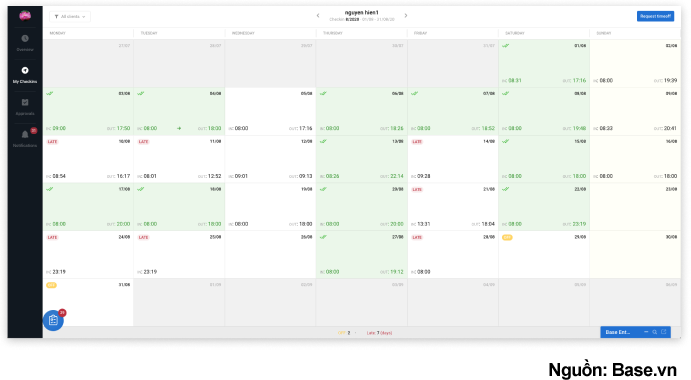Click the 02/08 date label
Viewport: 691px width, 380px height.
click(672, 46)
